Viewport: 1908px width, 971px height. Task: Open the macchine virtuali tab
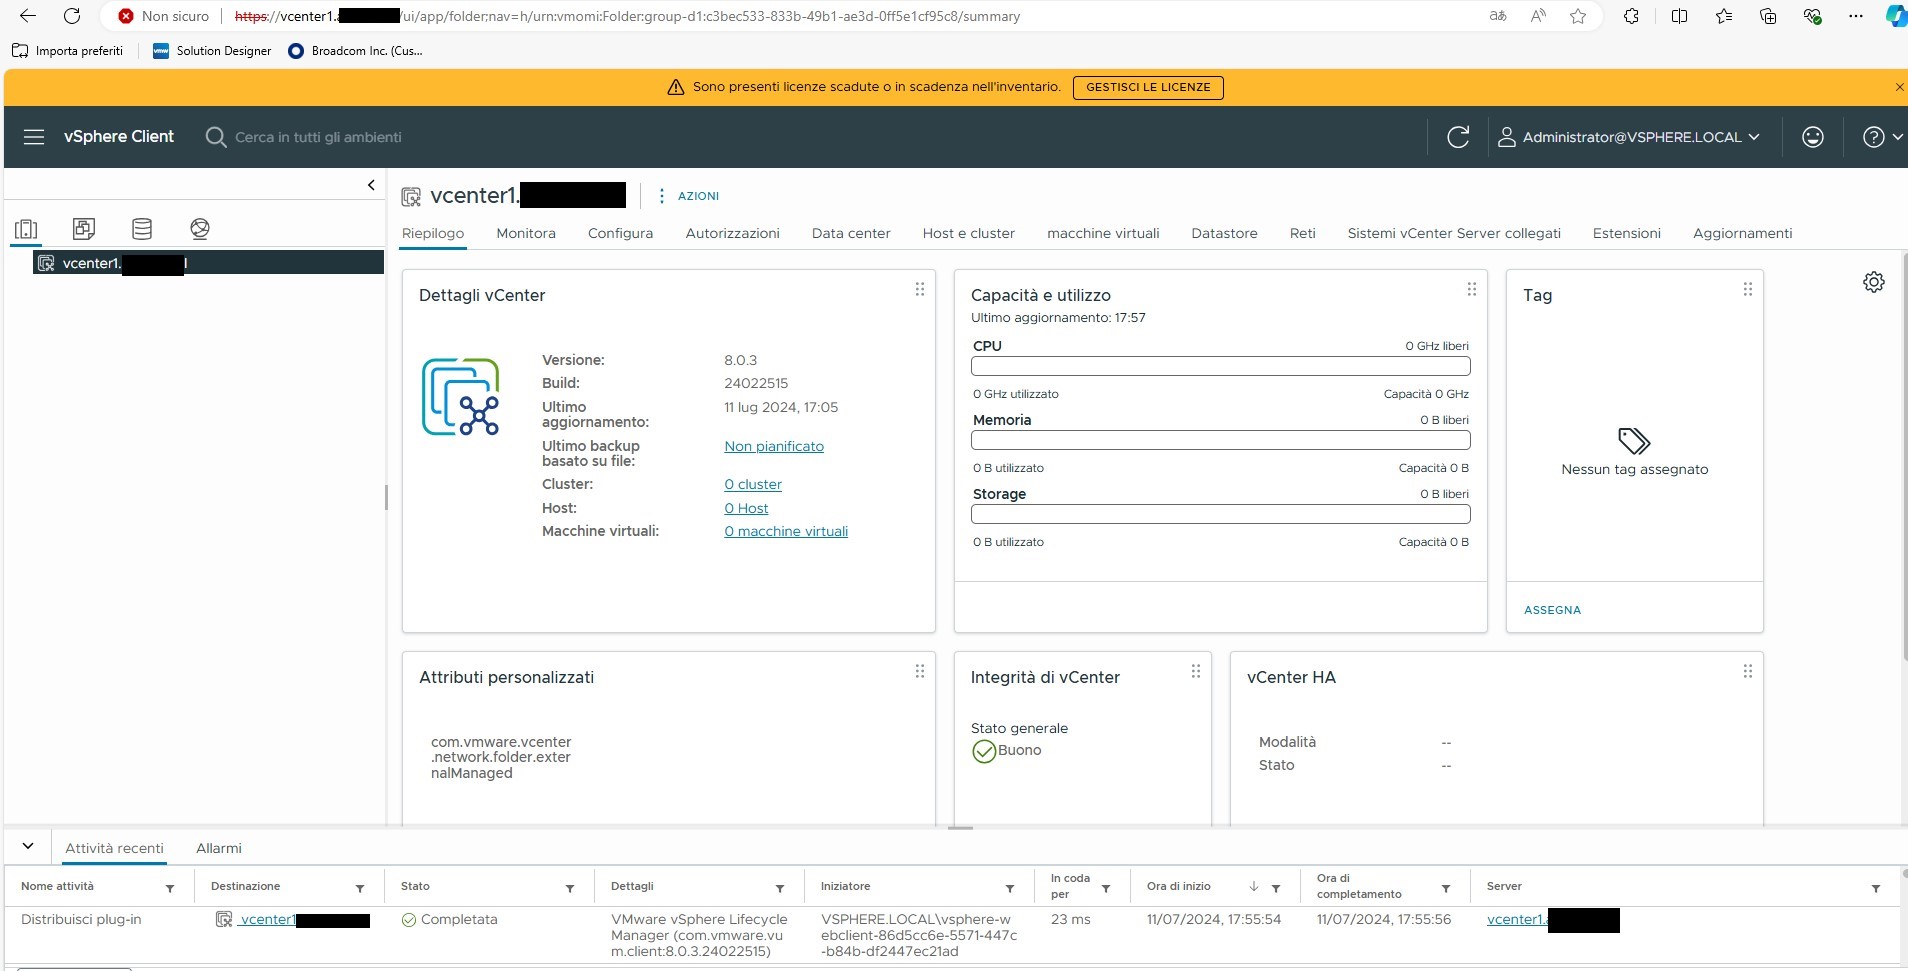click(1103, 233)
